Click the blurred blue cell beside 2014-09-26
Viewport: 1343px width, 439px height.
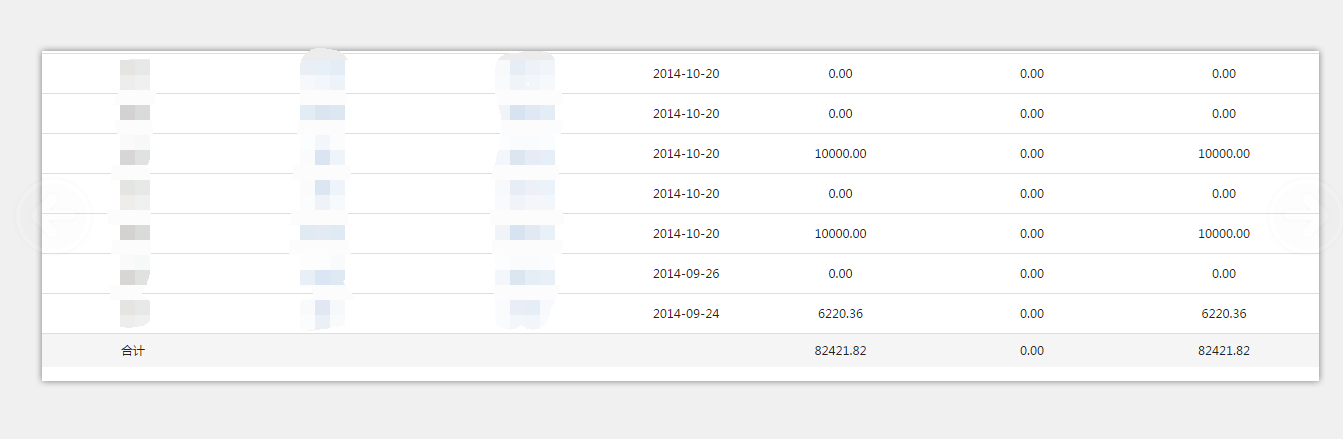(x=526, y=275)
